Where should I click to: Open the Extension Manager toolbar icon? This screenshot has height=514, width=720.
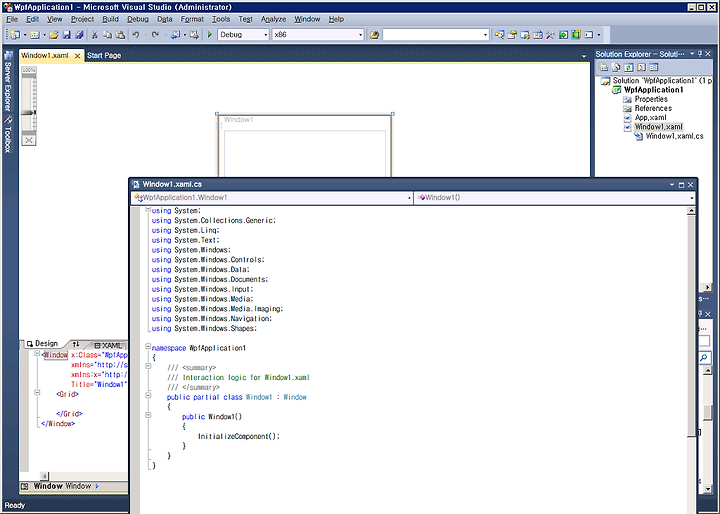click(x=576, y=35)
